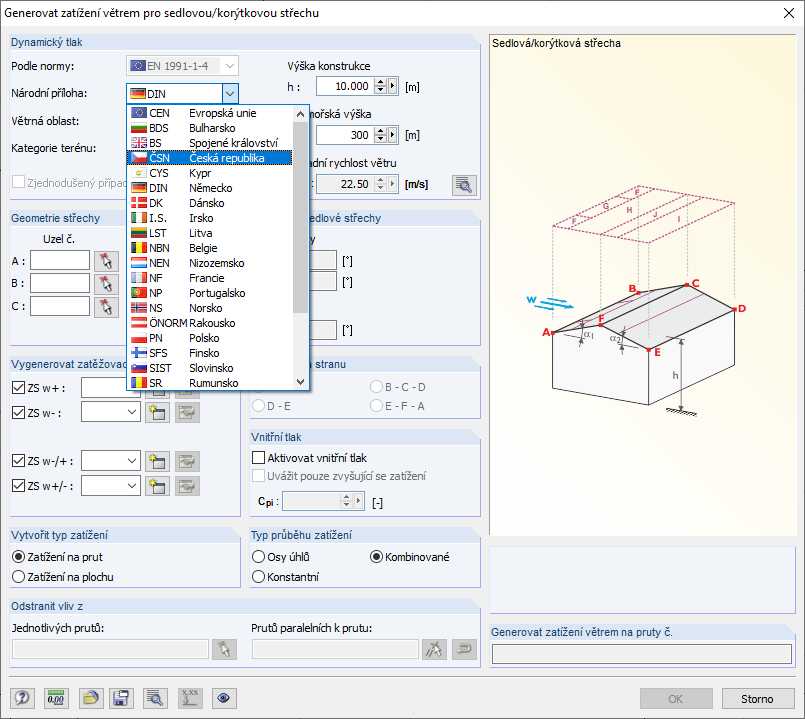The height and width of the screenshot is (719, 805).
Task: Click the open folder load settings icon
Action: [90, 698]
